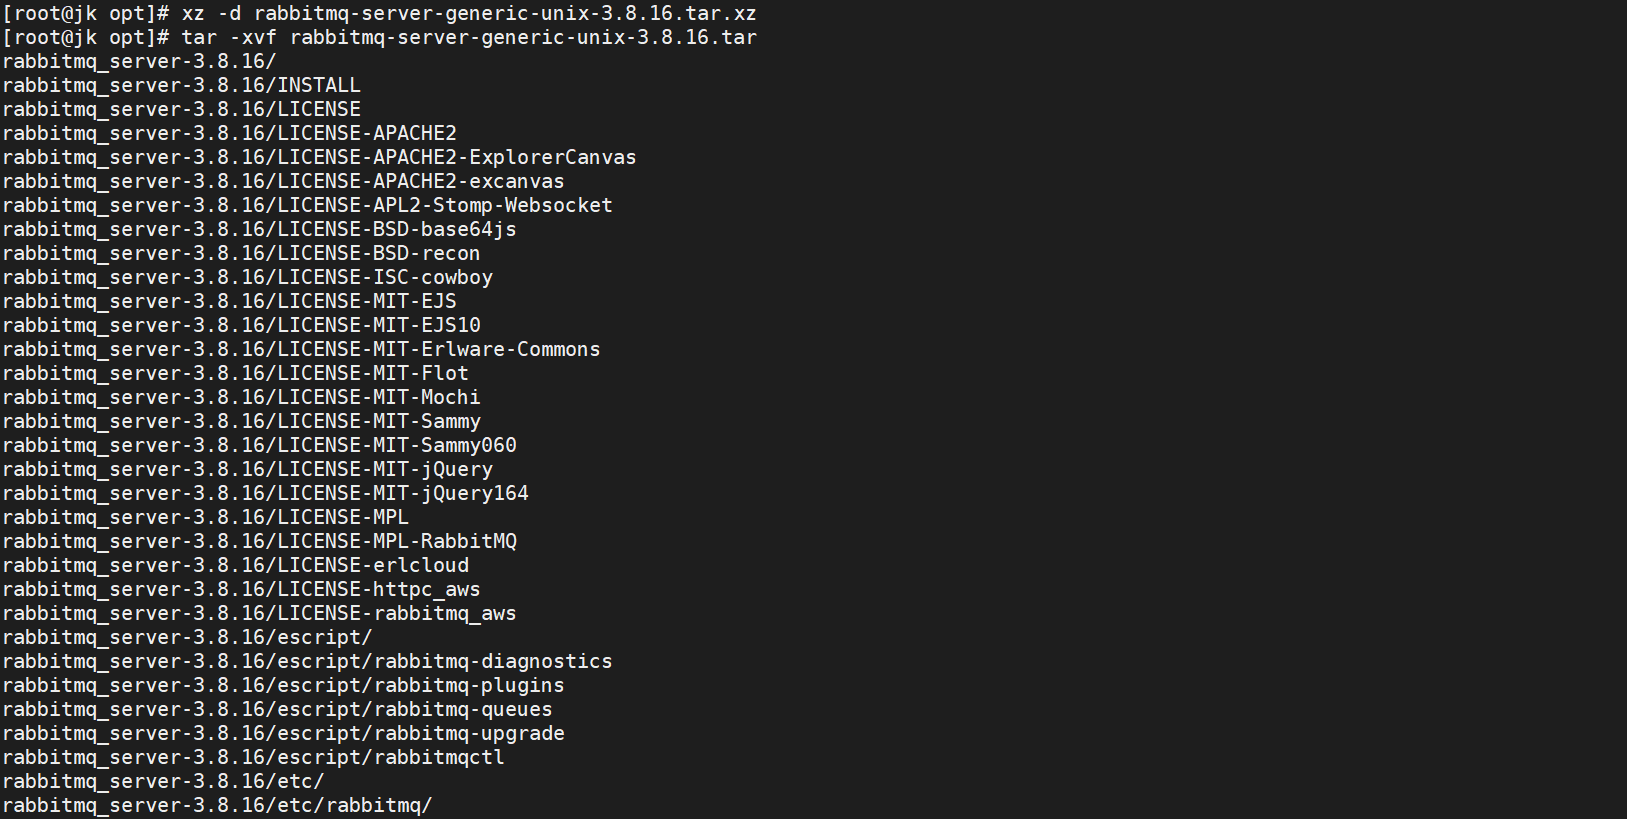The image size is (1627, 819).
Task: Click the LICENSE-ISC-cowboy line
Action: pos(247,278)
